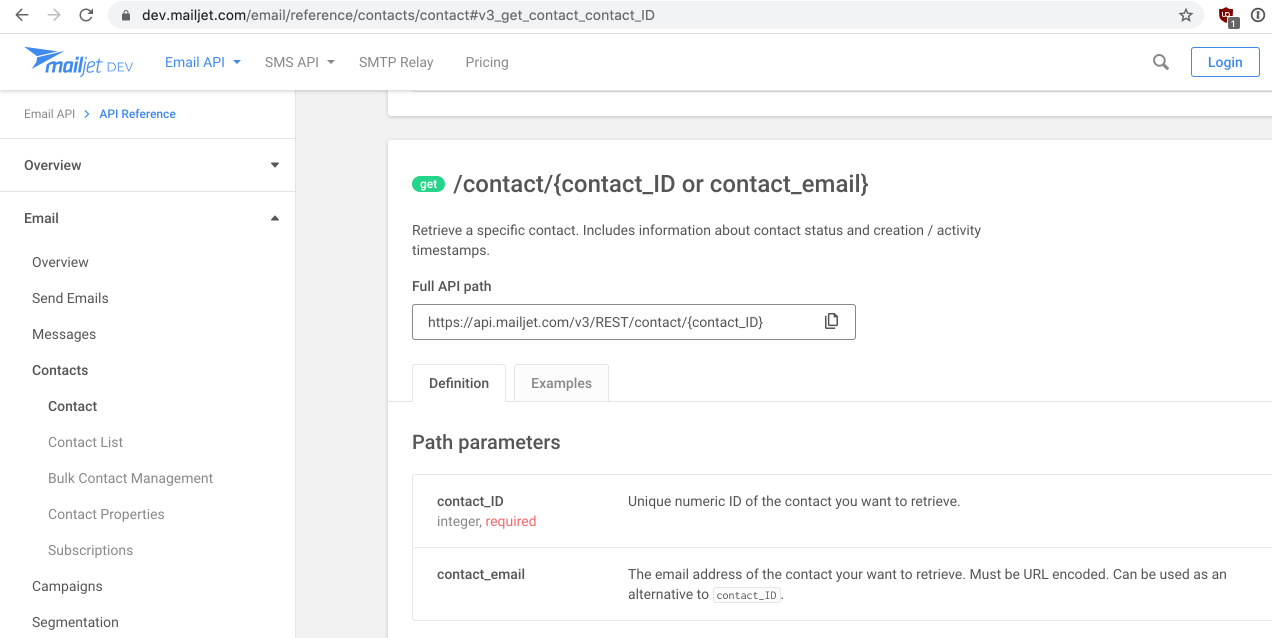1272x638 pixels.
Task: Open the API Reference breadcrumb link
Action: click(137, 113)
